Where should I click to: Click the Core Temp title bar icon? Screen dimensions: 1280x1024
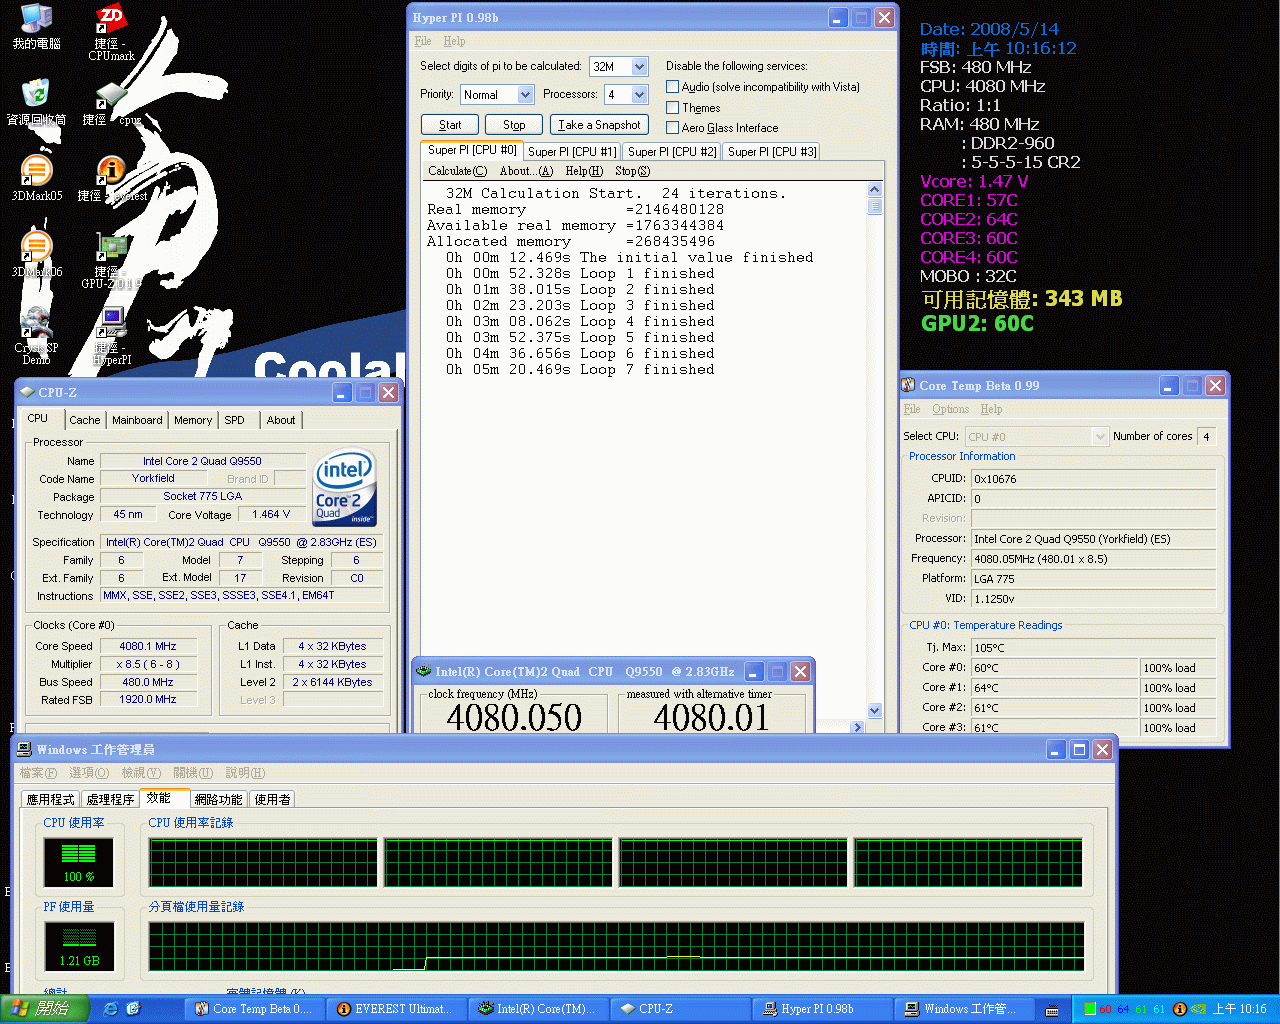[908, 385]
